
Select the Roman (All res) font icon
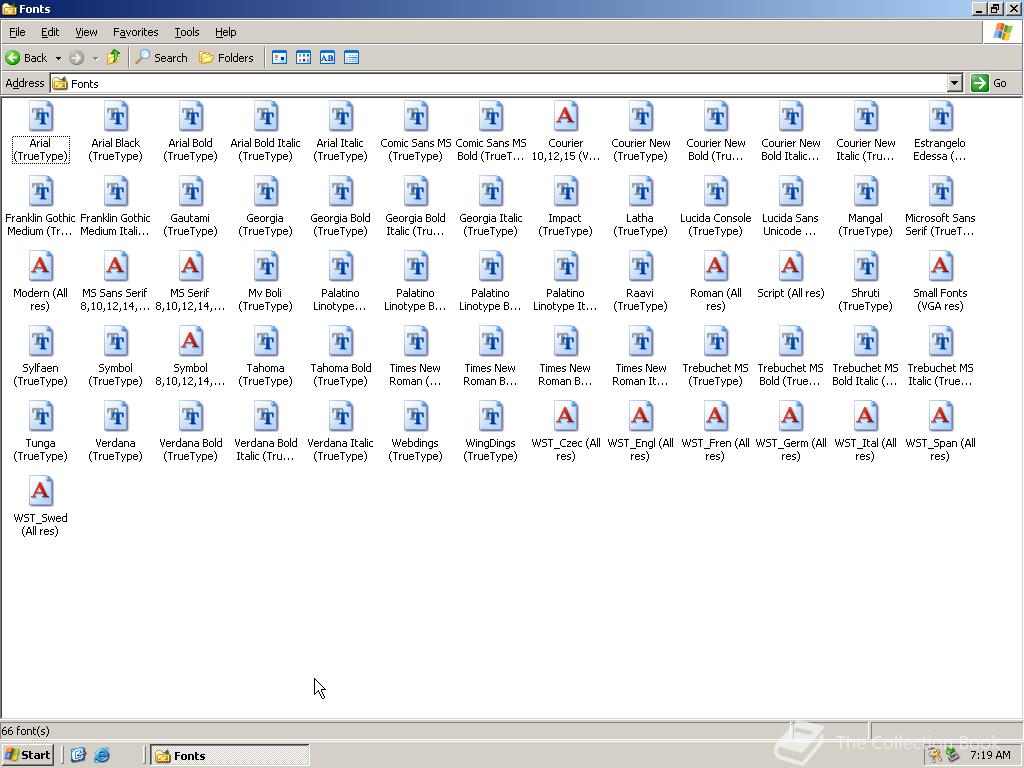coord(716,267)
